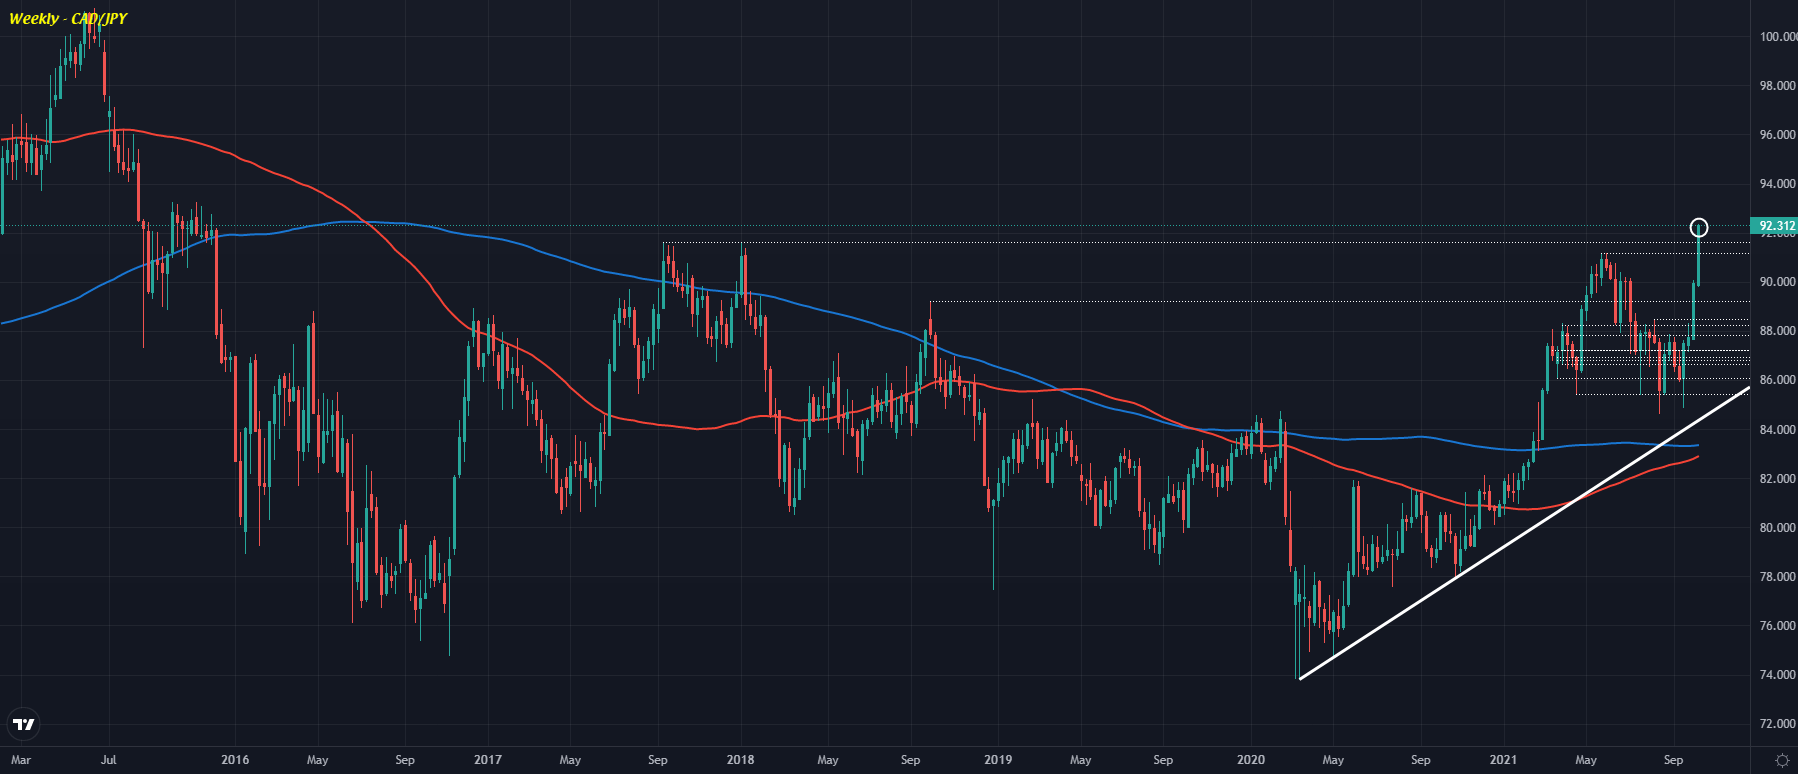Click the 2021 label on time axis
The image size is (1798, 774).
click(1503, 760)
